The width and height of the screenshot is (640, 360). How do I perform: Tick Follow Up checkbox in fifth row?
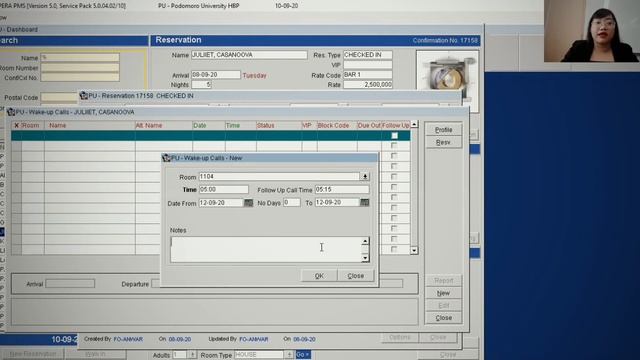tap(394, 176)
